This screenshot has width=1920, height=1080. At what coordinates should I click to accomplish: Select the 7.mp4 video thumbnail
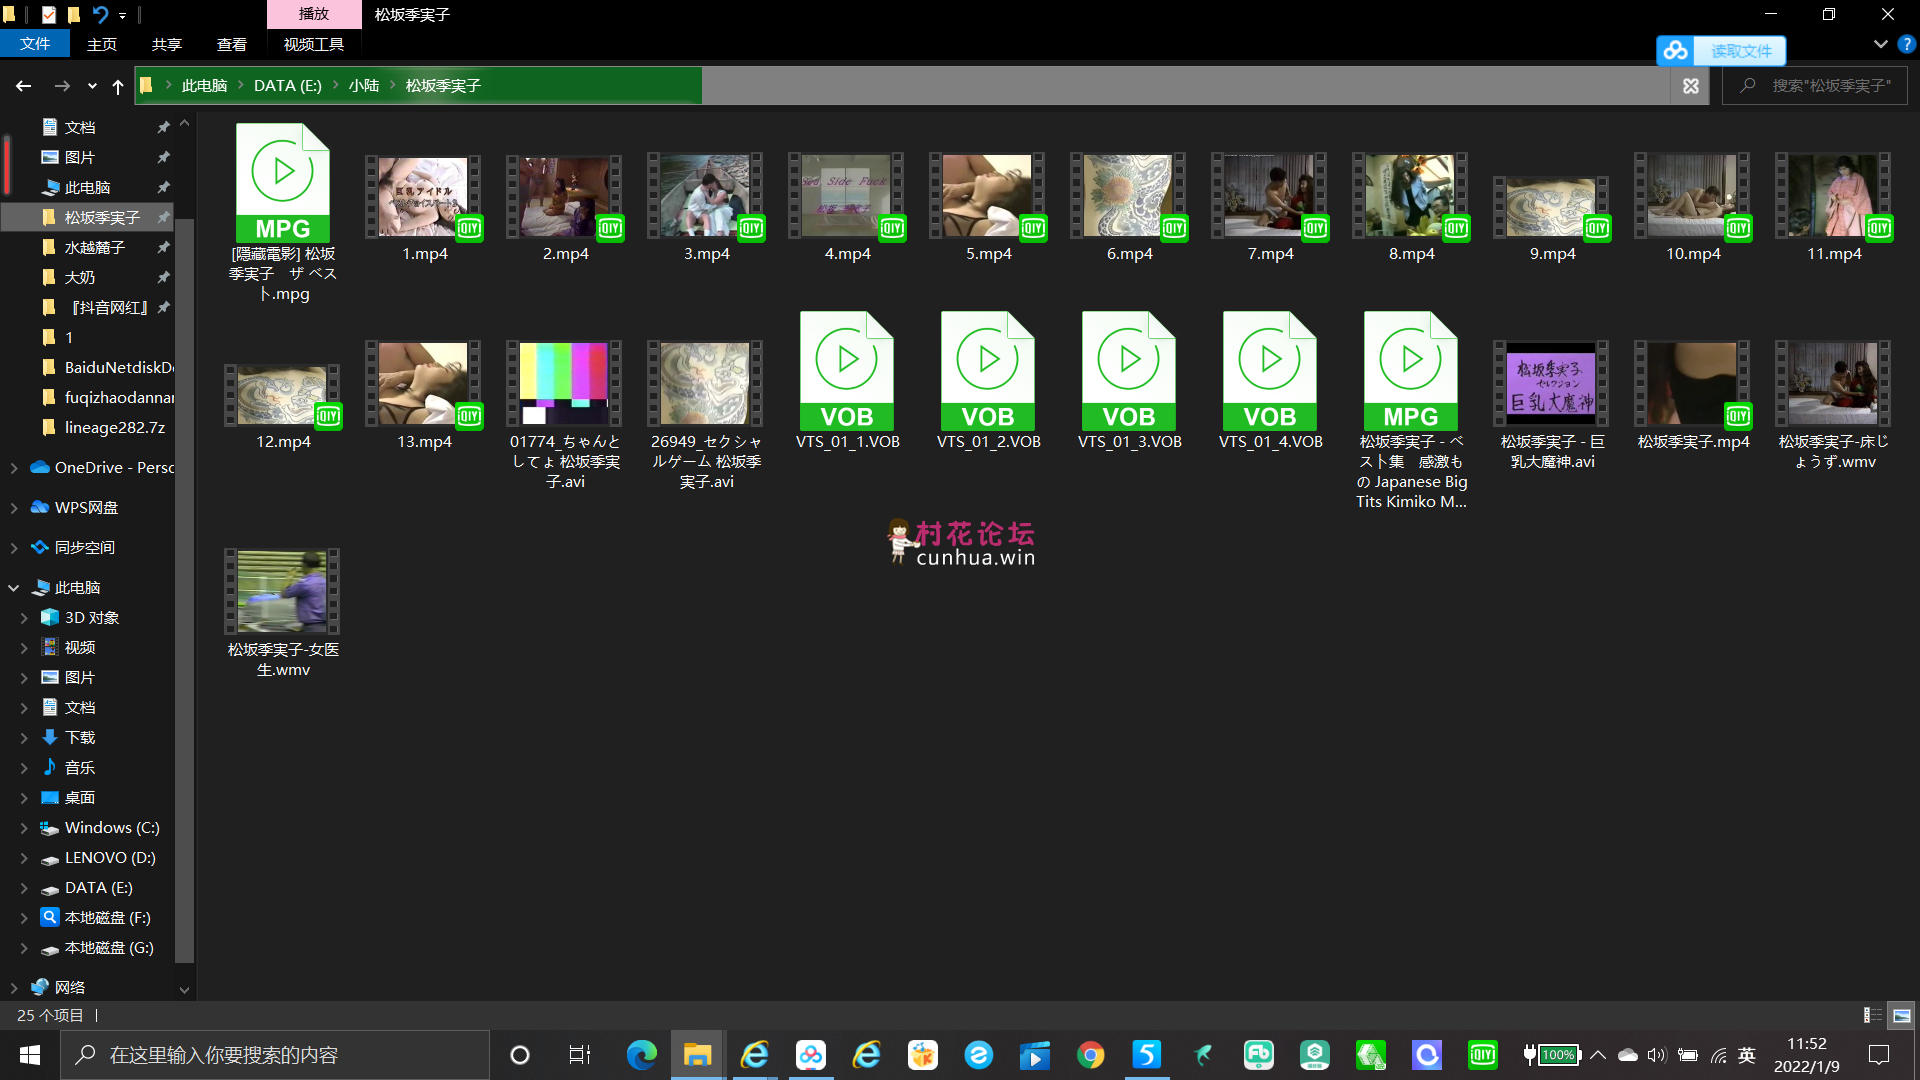pos(1270,196)
